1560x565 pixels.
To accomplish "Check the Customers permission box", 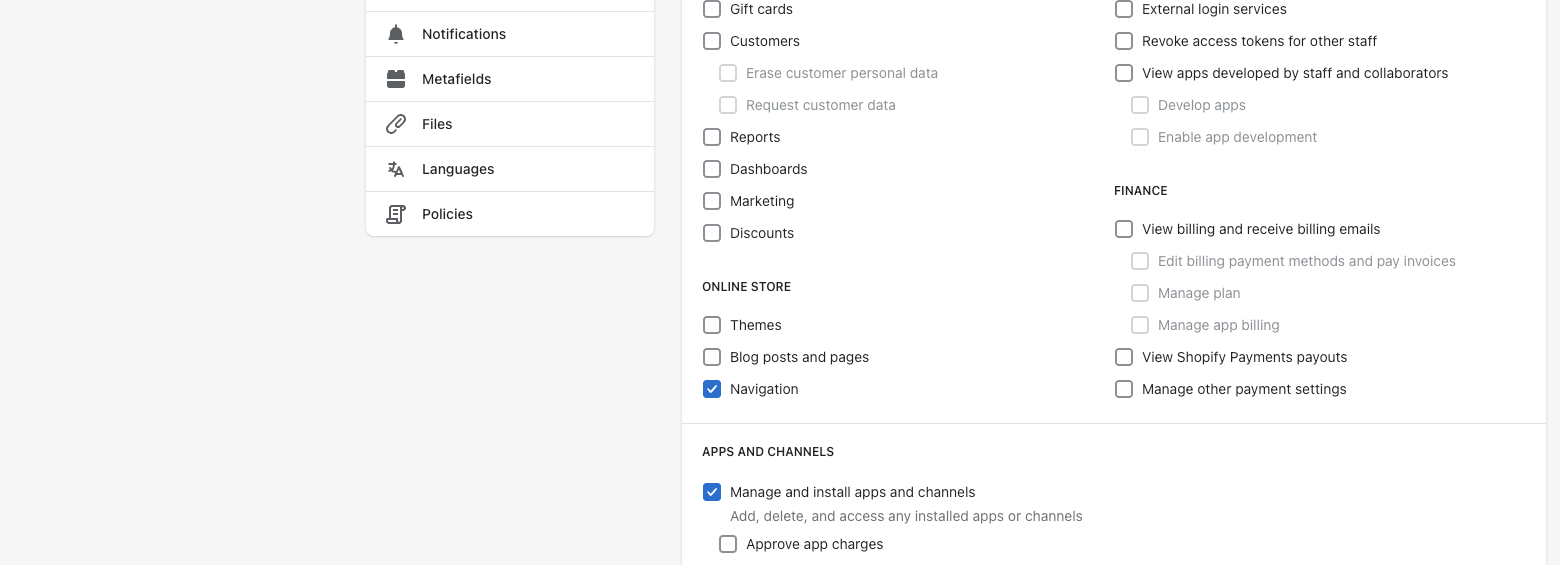I will pyautogui.click(x=712, y=41).
